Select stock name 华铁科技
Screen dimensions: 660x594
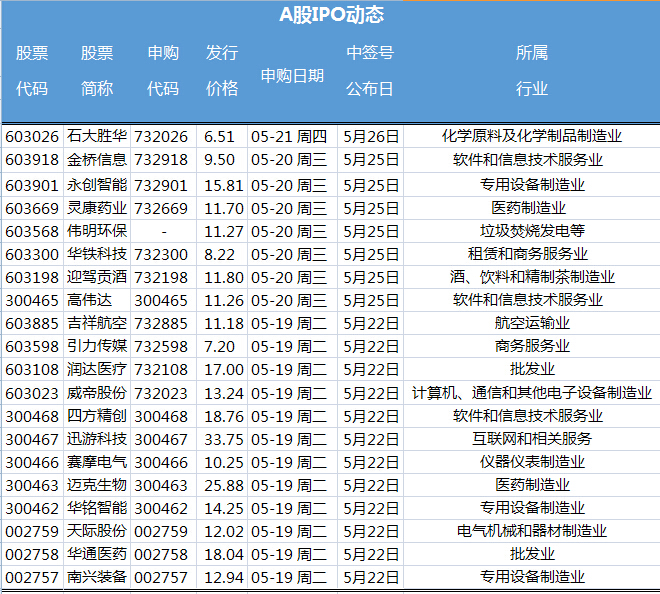pos(97,254)
